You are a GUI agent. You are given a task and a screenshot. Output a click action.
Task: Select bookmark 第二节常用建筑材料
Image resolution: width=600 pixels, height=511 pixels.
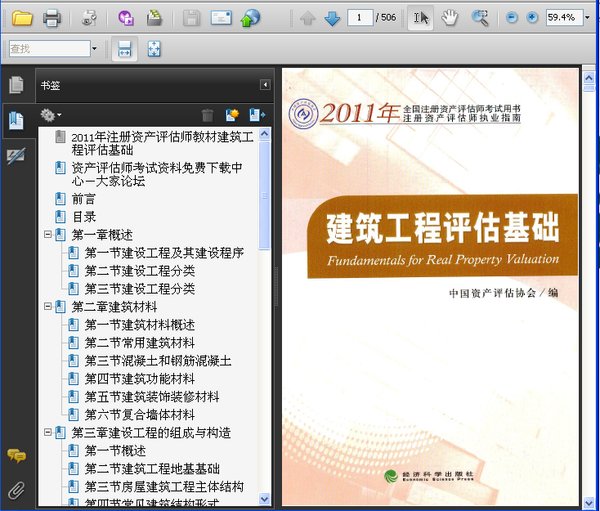coord(140,343)
